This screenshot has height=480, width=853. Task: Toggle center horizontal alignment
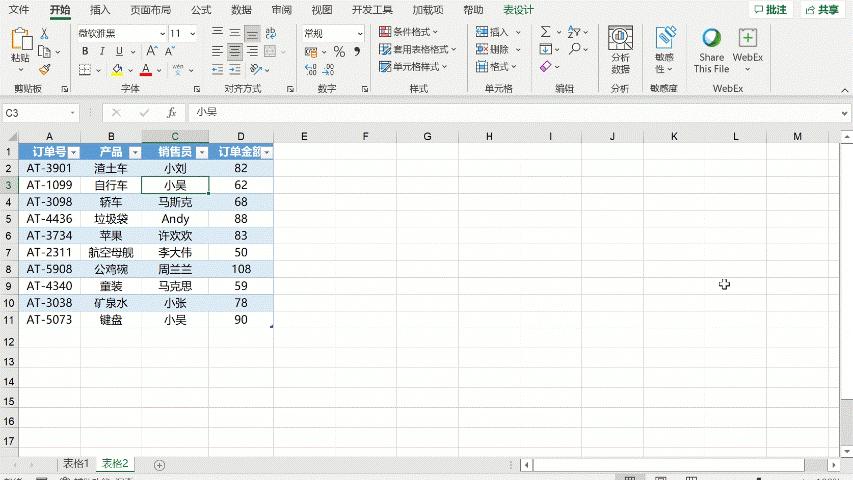click(x=234, y=52)
